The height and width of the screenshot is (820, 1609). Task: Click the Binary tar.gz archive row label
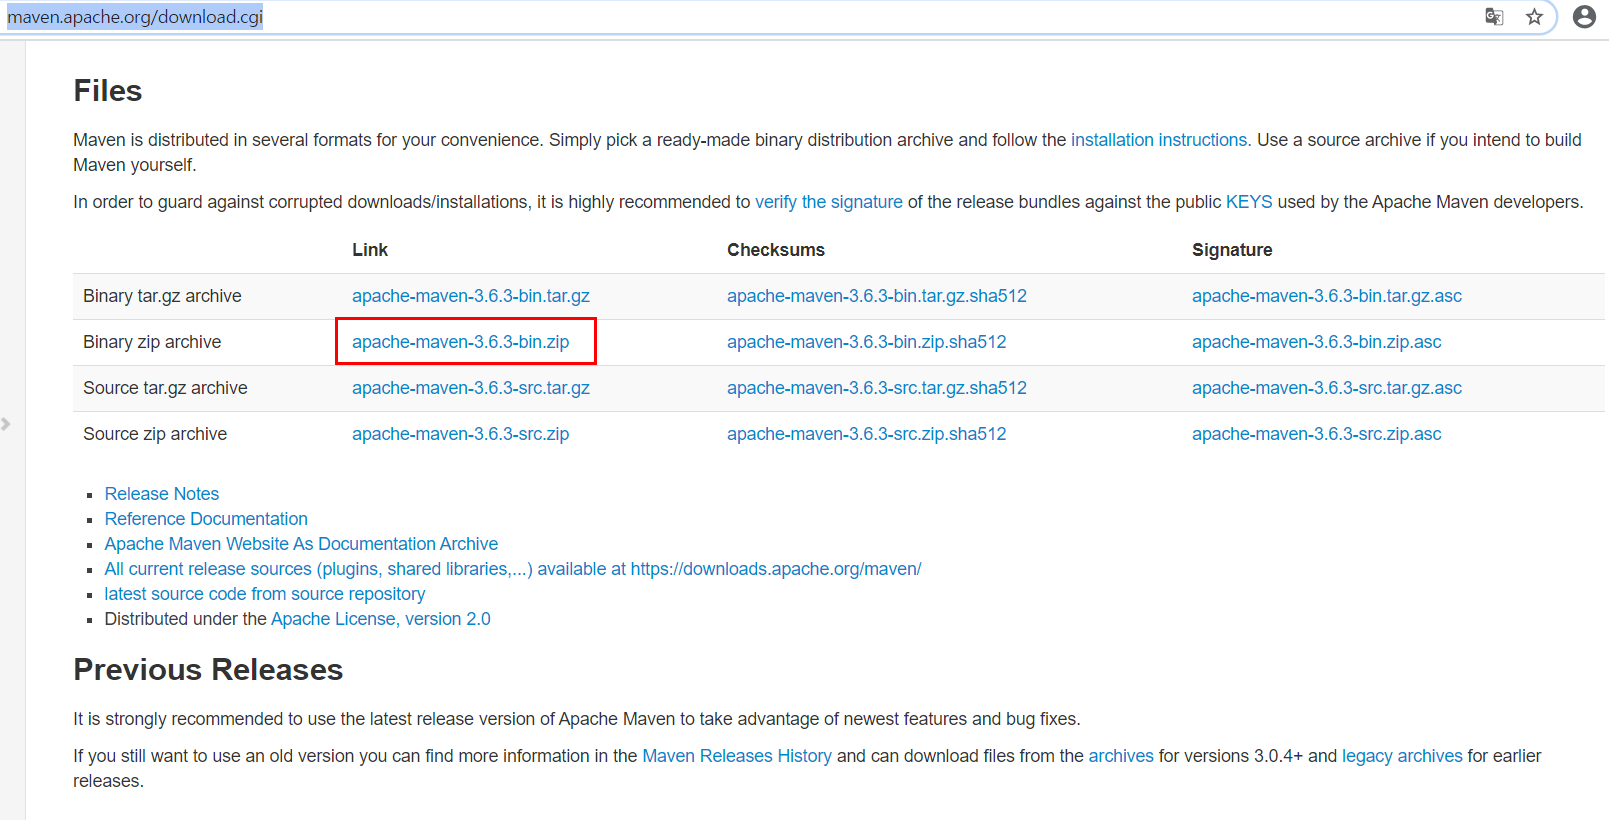tap(162, 296)
